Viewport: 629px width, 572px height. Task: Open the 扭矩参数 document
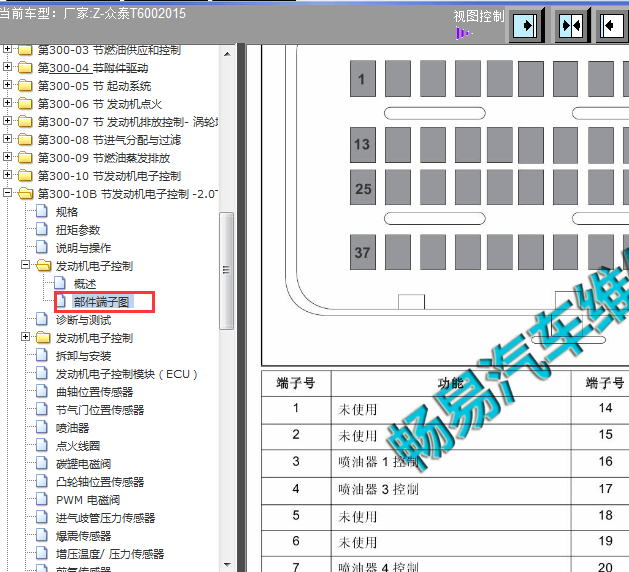tap(78, 230)
